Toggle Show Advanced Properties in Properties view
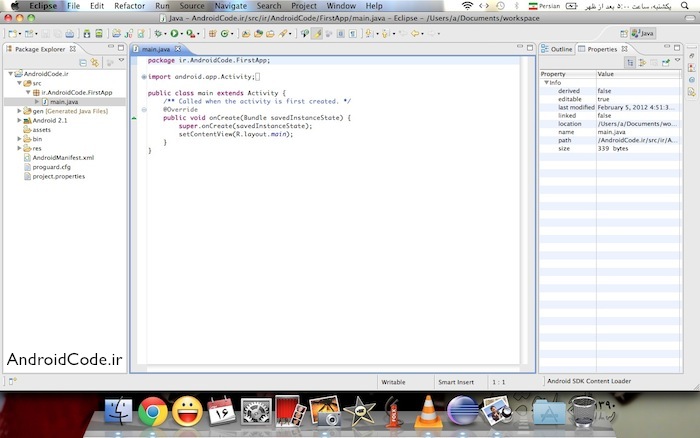The height and width of the screenshot is (438, 700). pos(642,62)
